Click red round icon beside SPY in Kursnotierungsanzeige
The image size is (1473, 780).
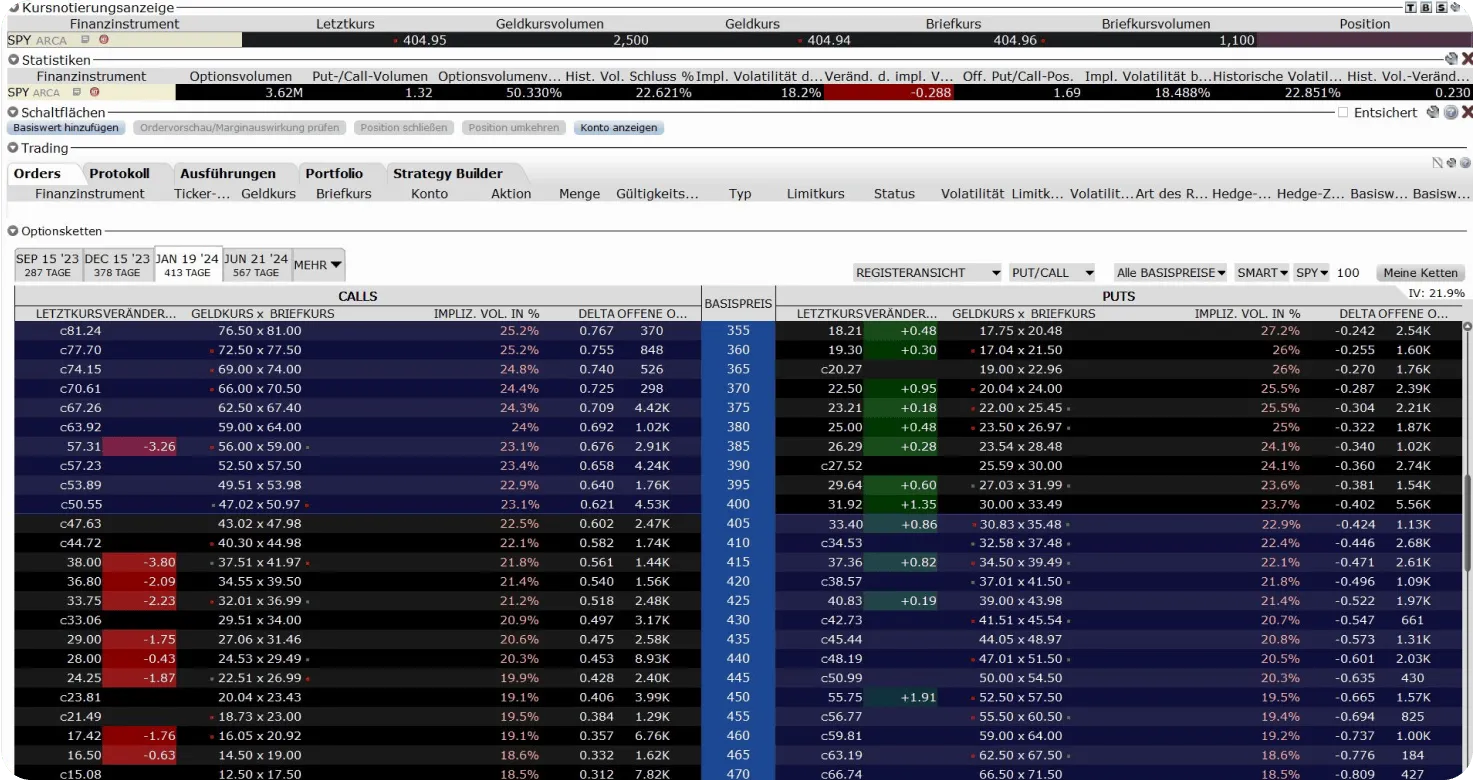(x=103, y=40)
